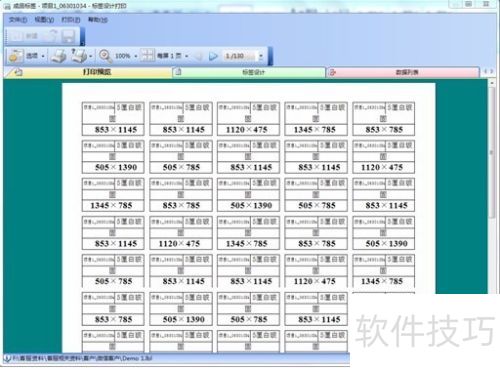
Task: Go to next page with the arrow
Action: 213,56
